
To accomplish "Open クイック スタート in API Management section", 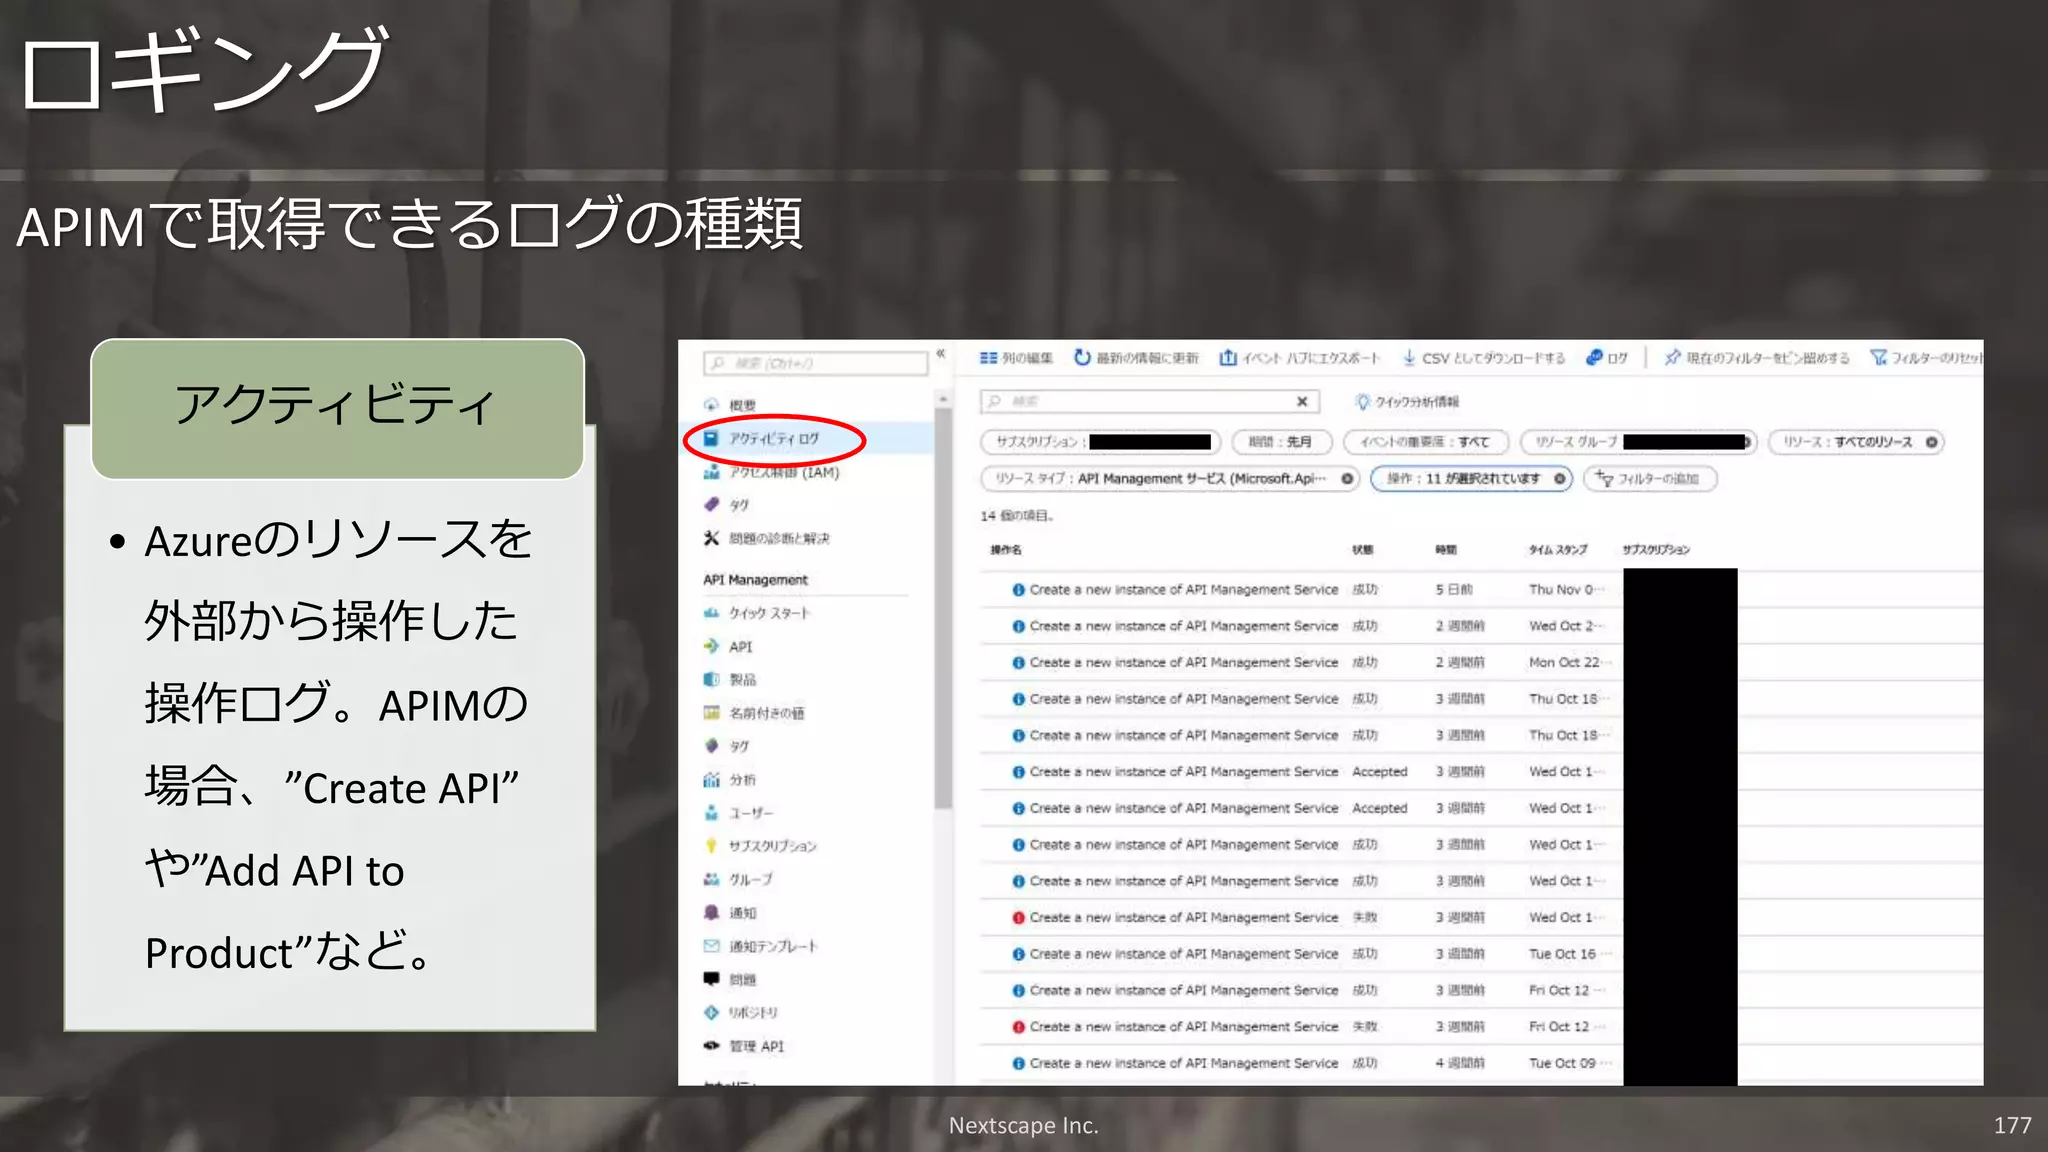I will (x=757, y=613).
